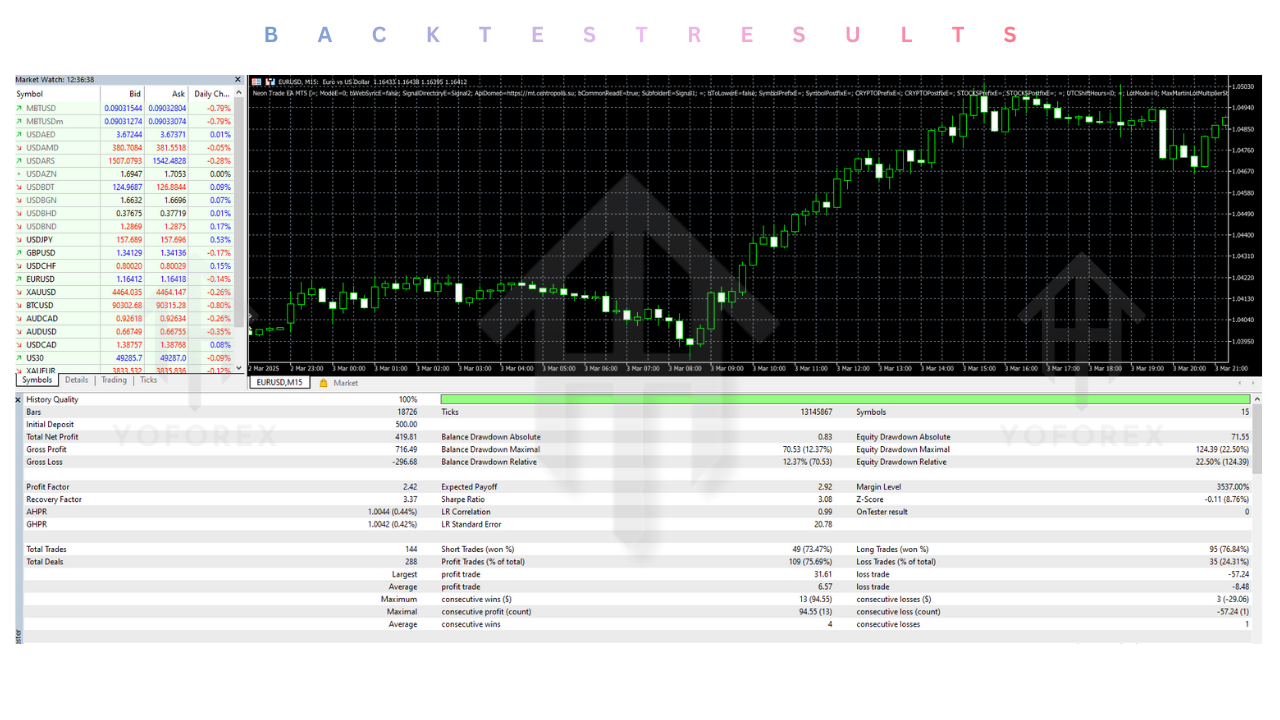1280x720 pixels.
Task: Select the EURUSD,M15 chart tab
Action: [x=278, y=382]
